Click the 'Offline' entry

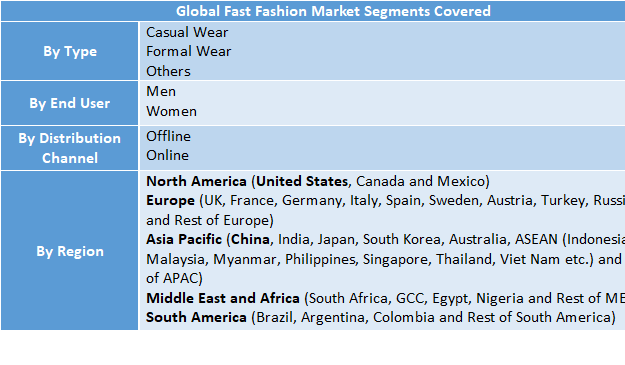click(x=168, y=136)
